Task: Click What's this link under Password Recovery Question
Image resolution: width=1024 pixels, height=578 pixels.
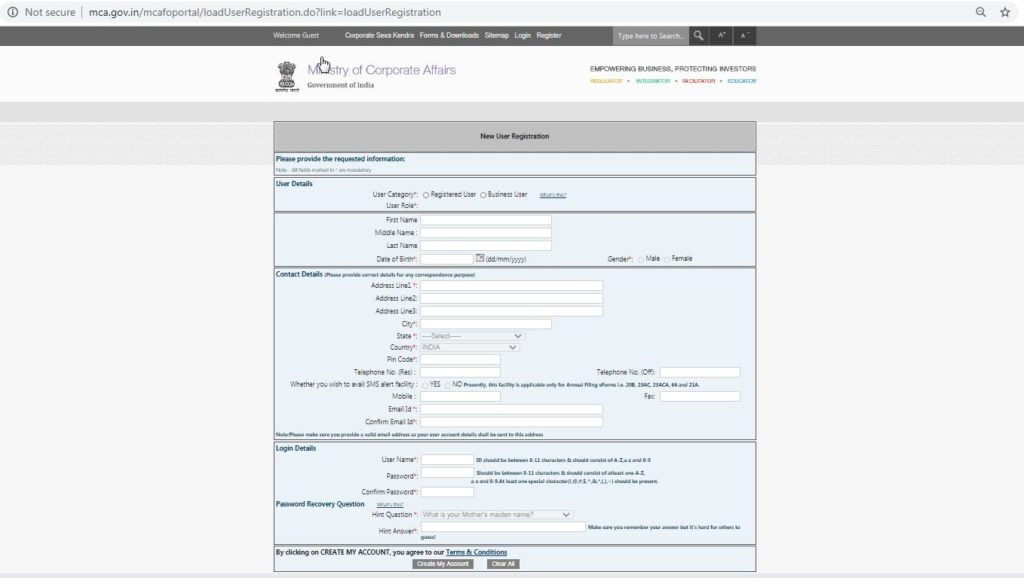Action: (390, 505)
